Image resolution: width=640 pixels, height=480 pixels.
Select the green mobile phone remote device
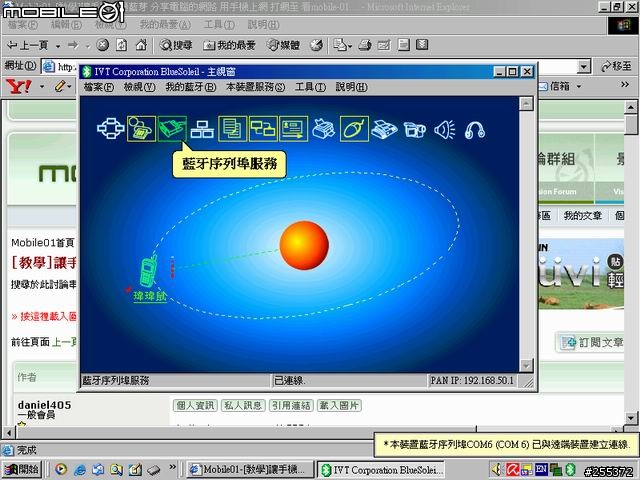[x=148, y=271]
